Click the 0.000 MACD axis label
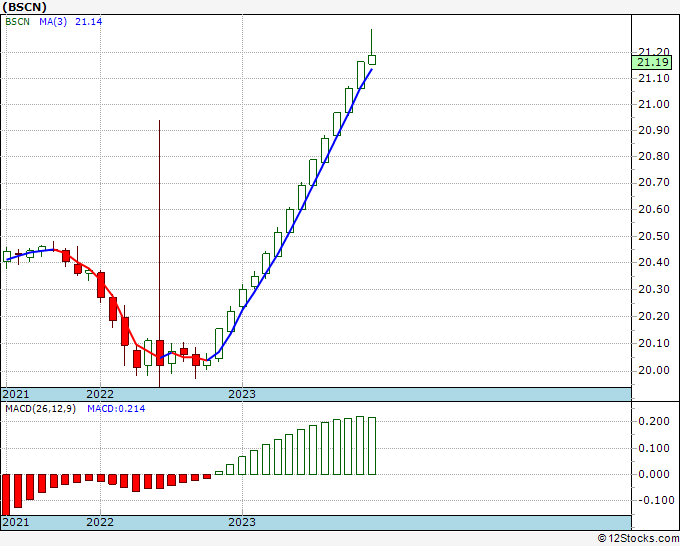Screen dimensions: 680x546 654,474
